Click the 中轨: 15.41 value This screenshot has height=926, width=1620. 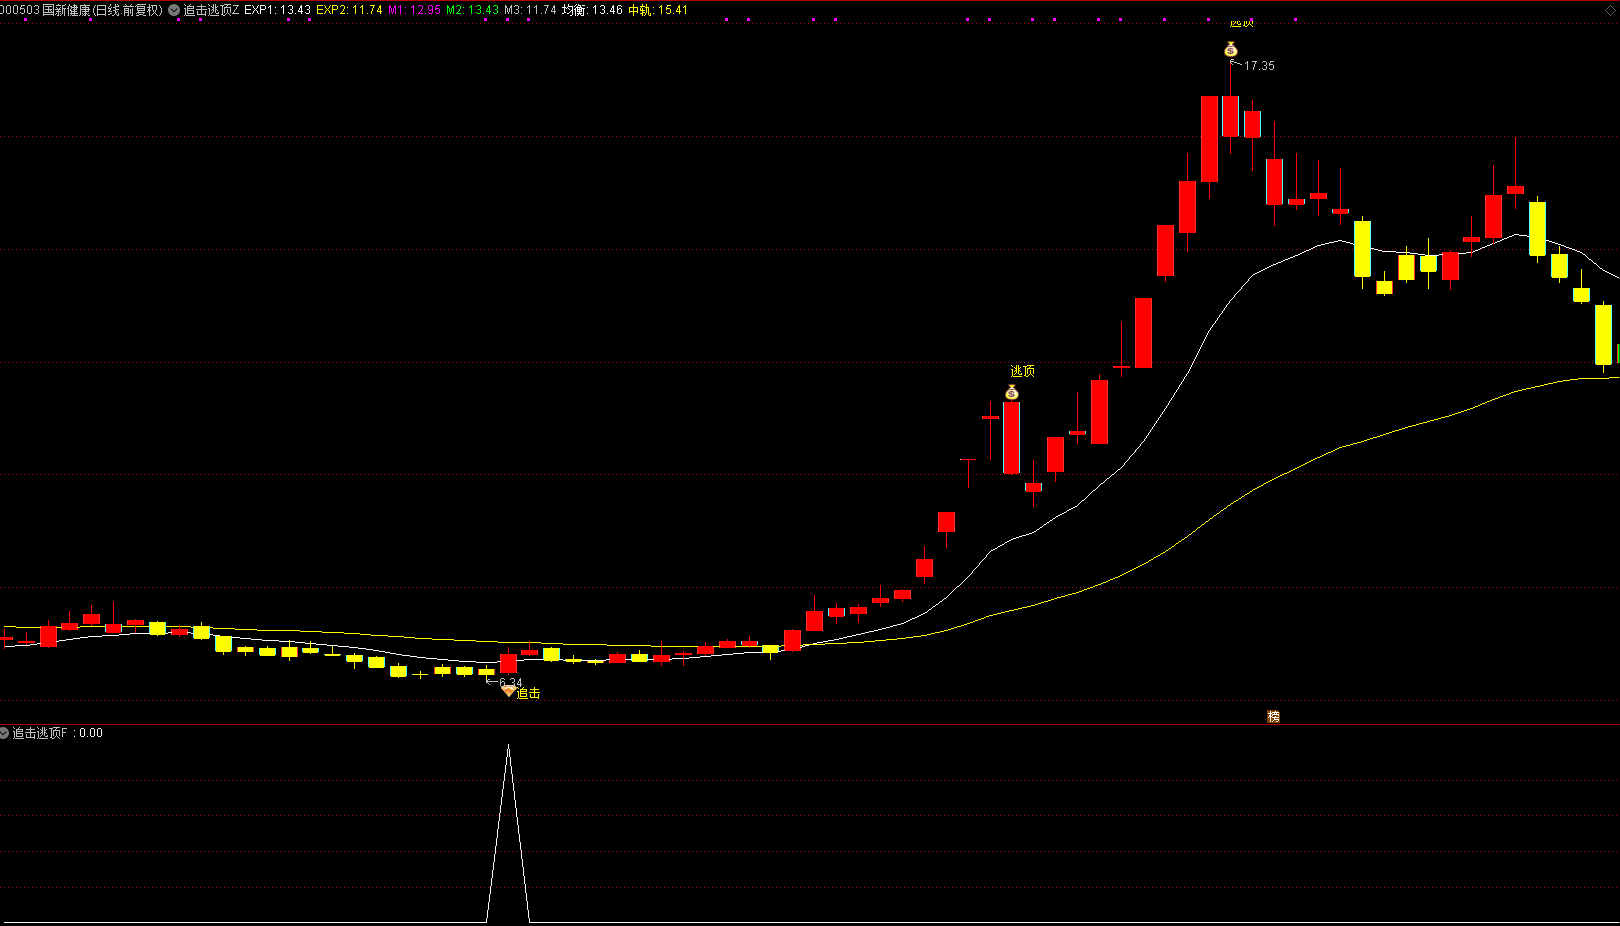[658, 10]
